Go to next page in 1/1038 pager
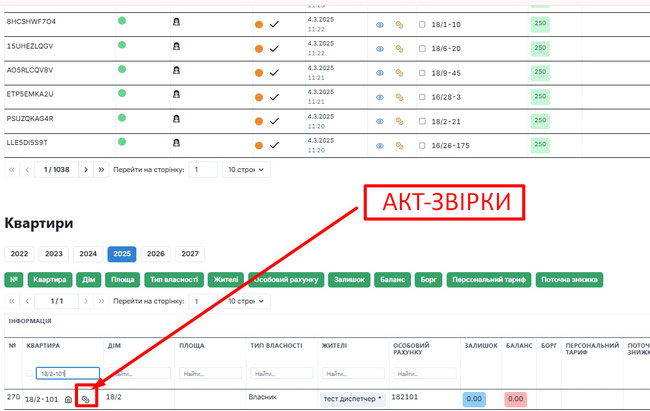The width and height of the screenshot is (650, 411). click(x=86, y=170)
